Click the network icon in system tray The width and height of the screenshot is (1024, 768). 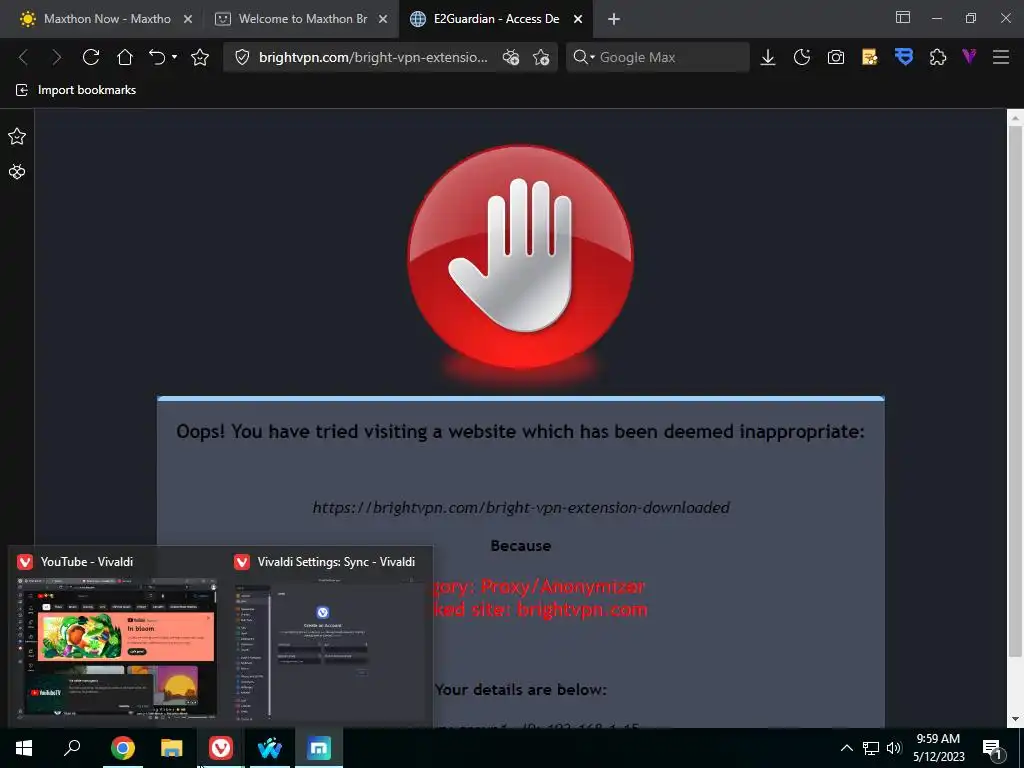871,748
